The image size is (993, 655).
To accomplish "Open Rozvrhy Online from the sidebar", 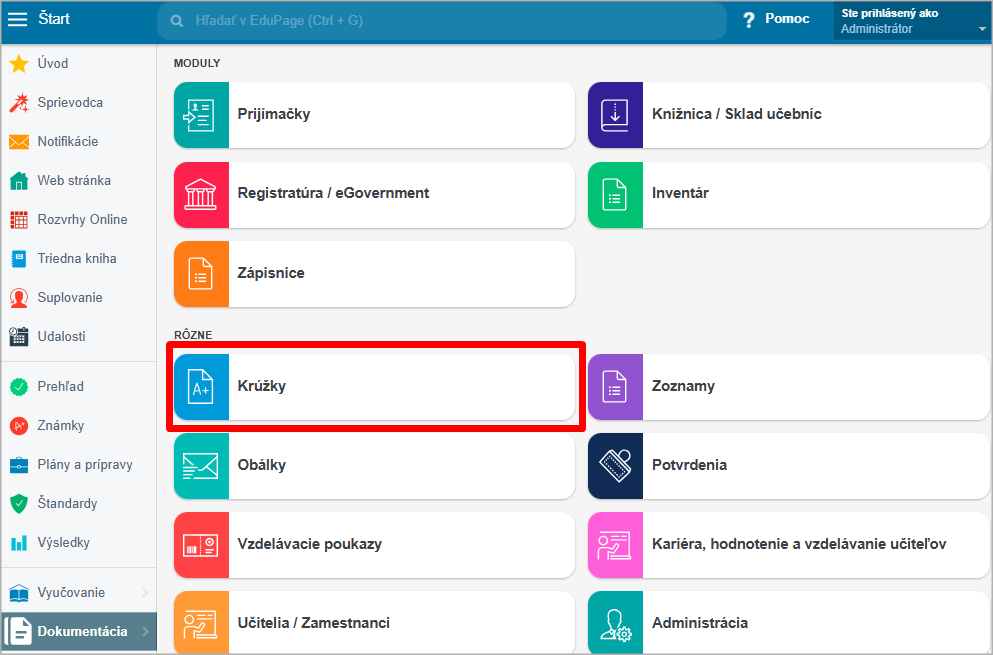I will pos(82,219).
